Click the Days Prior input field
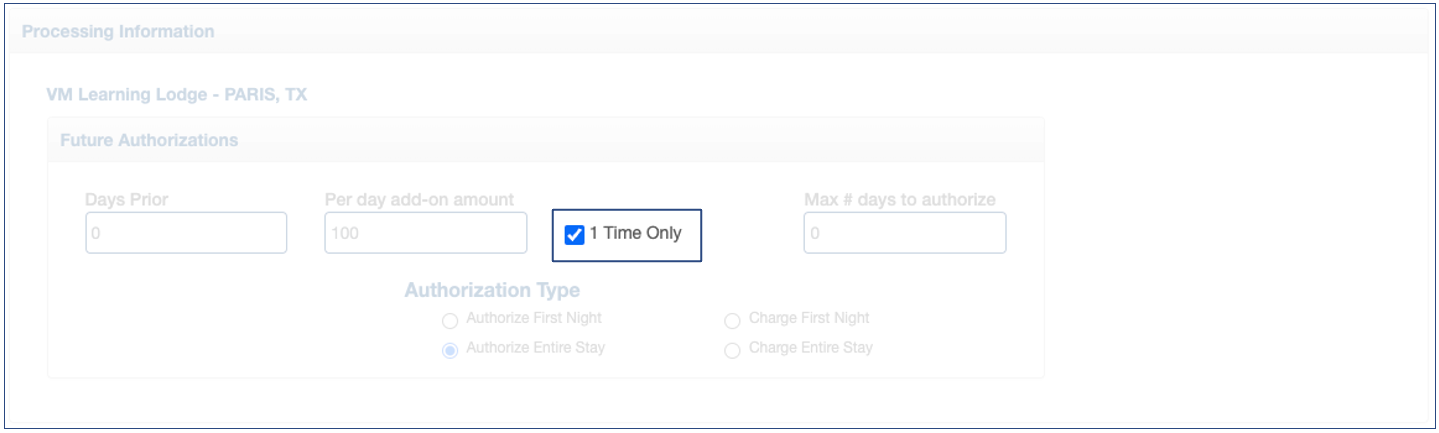The image size is (1439, 433). [x=186, y=233]
